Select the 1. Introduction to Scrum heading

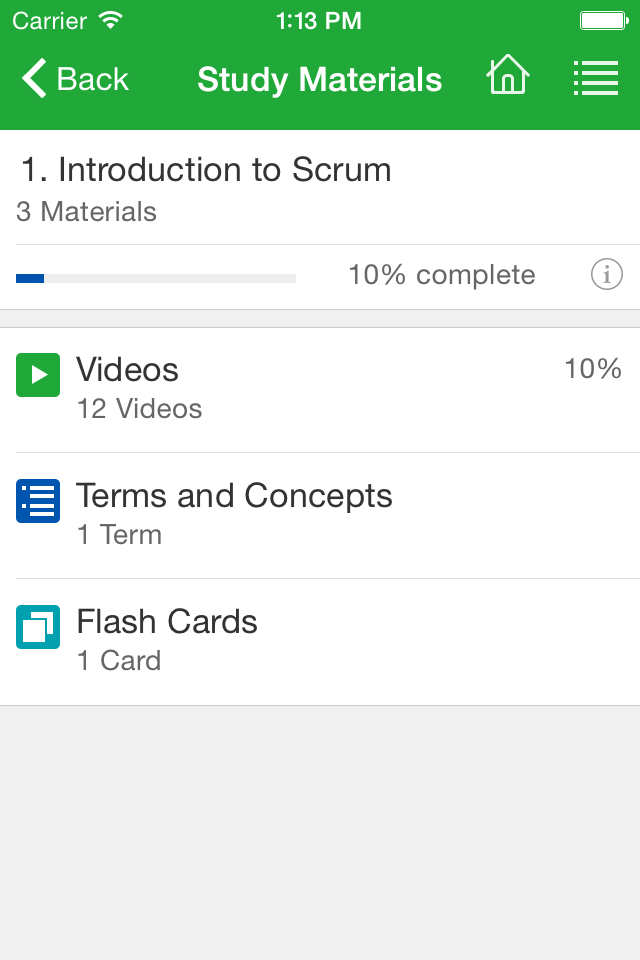point(206,170)
